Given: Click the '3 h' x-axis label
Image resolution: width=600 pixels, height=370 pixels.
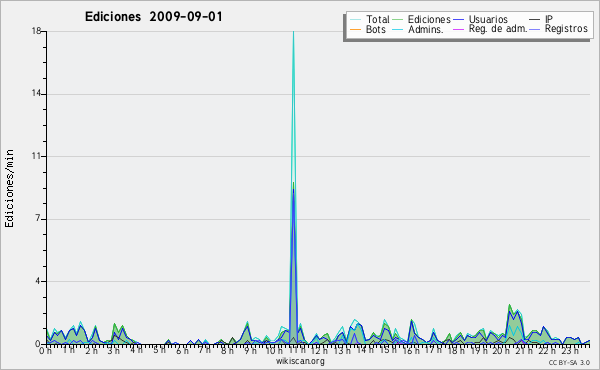Looking at the screenshot, I should pos(114,350).
